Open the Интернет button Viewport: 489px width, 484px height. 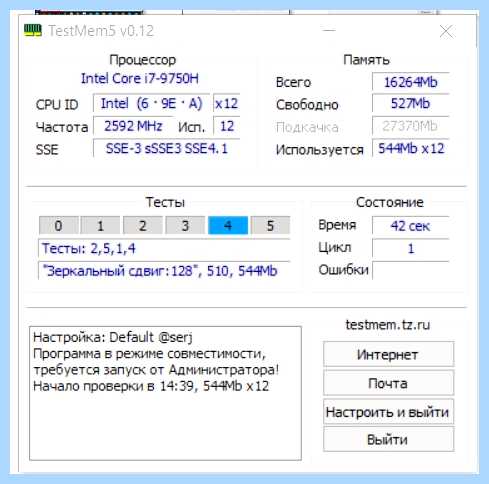388,354
